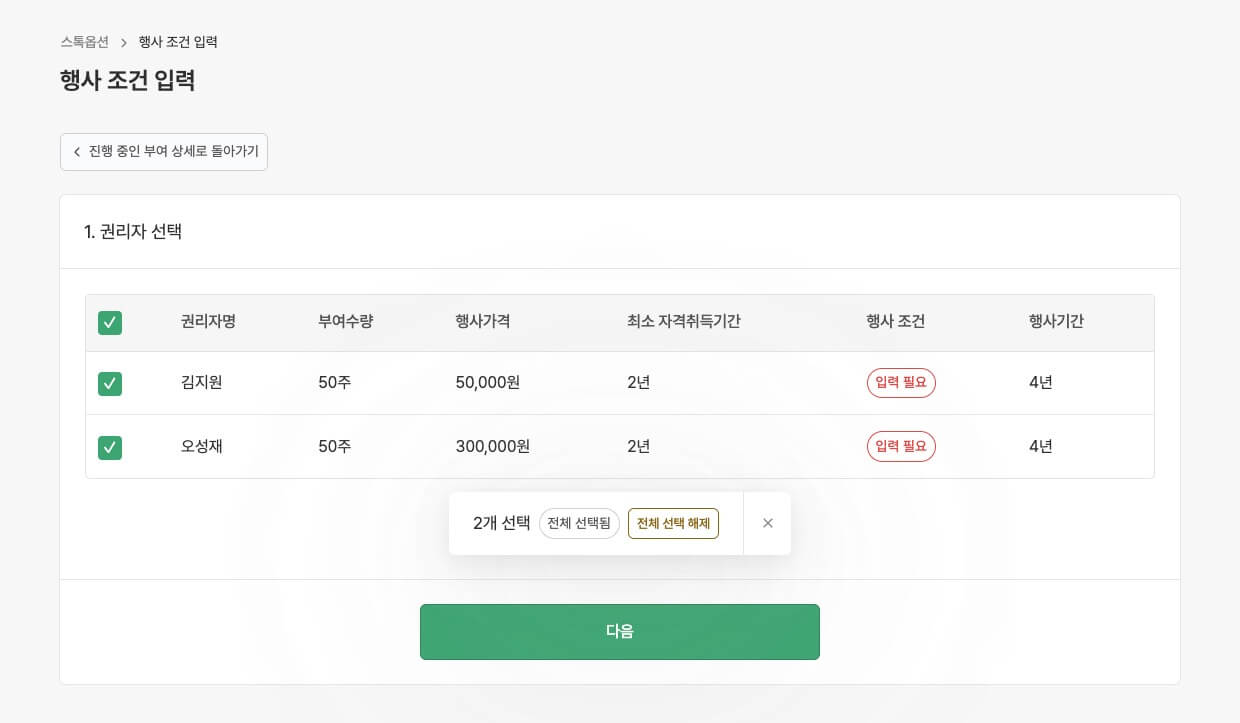Click the 행사 조건 column header
This screenshot has height=723, width=1240.
(x=895, y=322)
